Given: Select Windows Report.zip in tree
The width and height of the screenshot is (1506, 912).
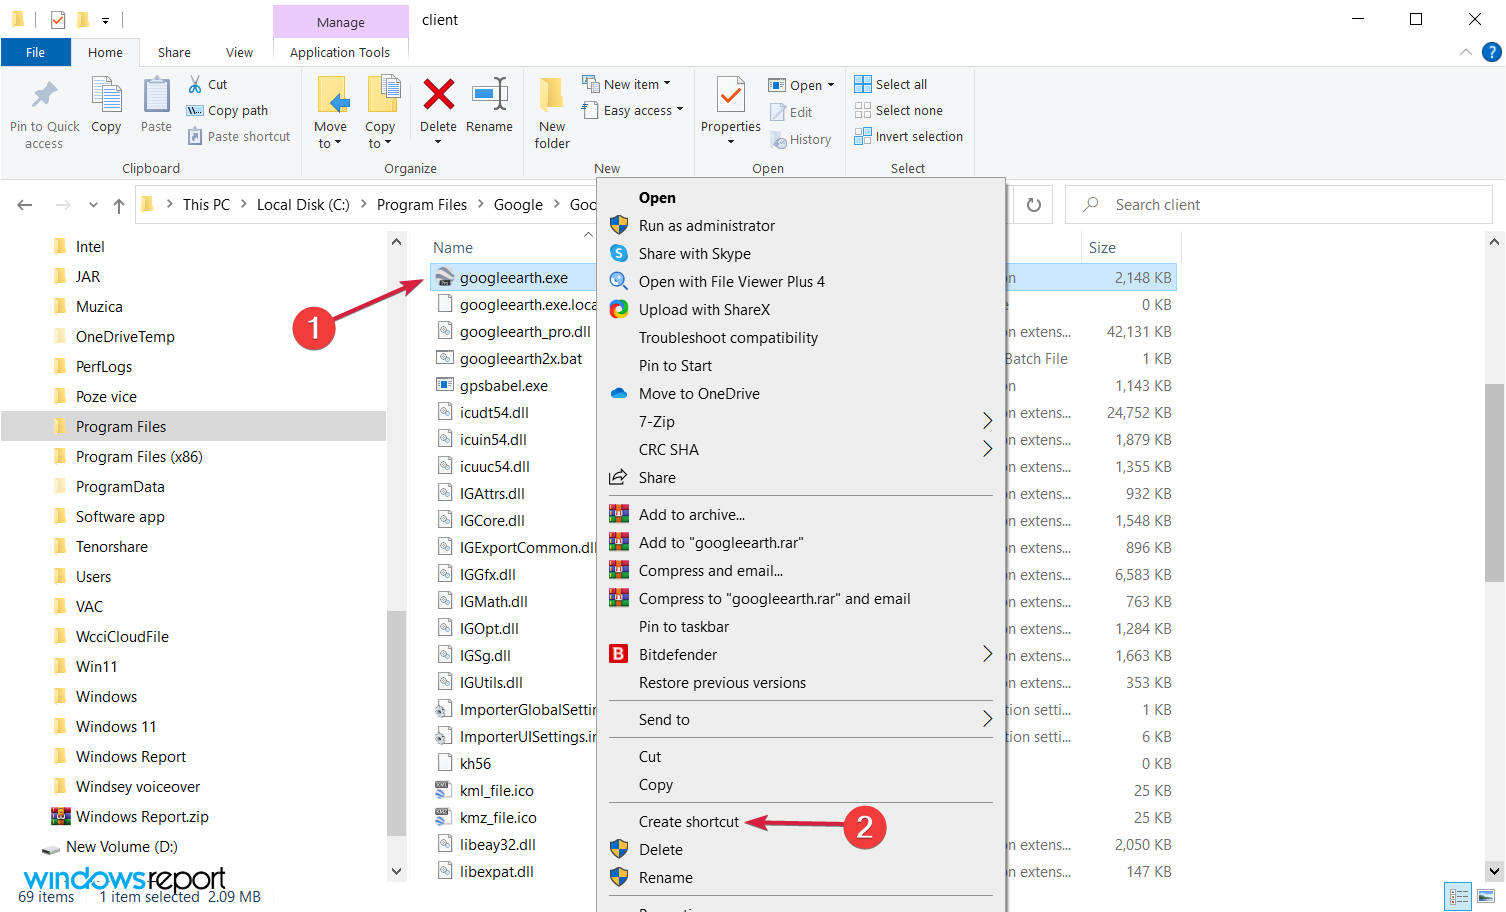Looking at the screenshot, I should click(x=142, y=817).
